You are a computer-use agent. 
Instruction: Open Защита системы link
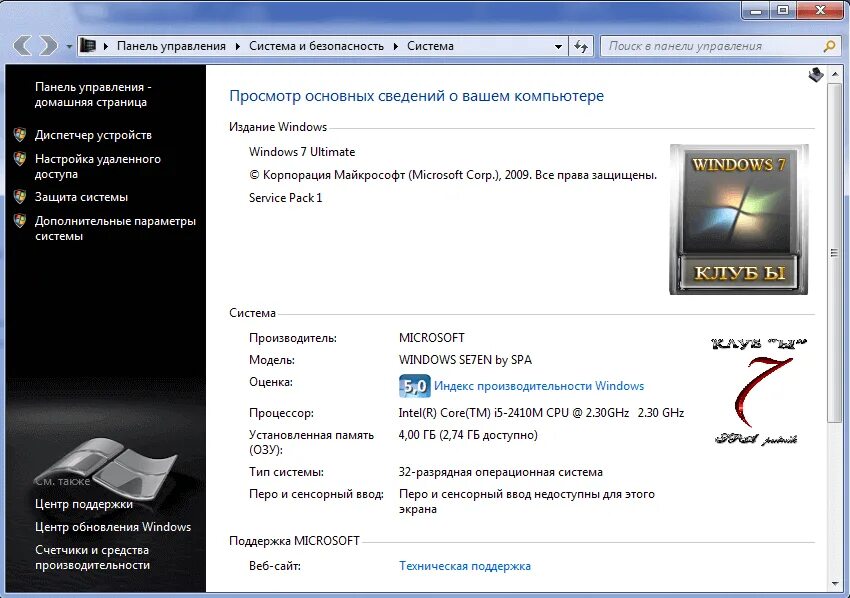click(81, 197)
